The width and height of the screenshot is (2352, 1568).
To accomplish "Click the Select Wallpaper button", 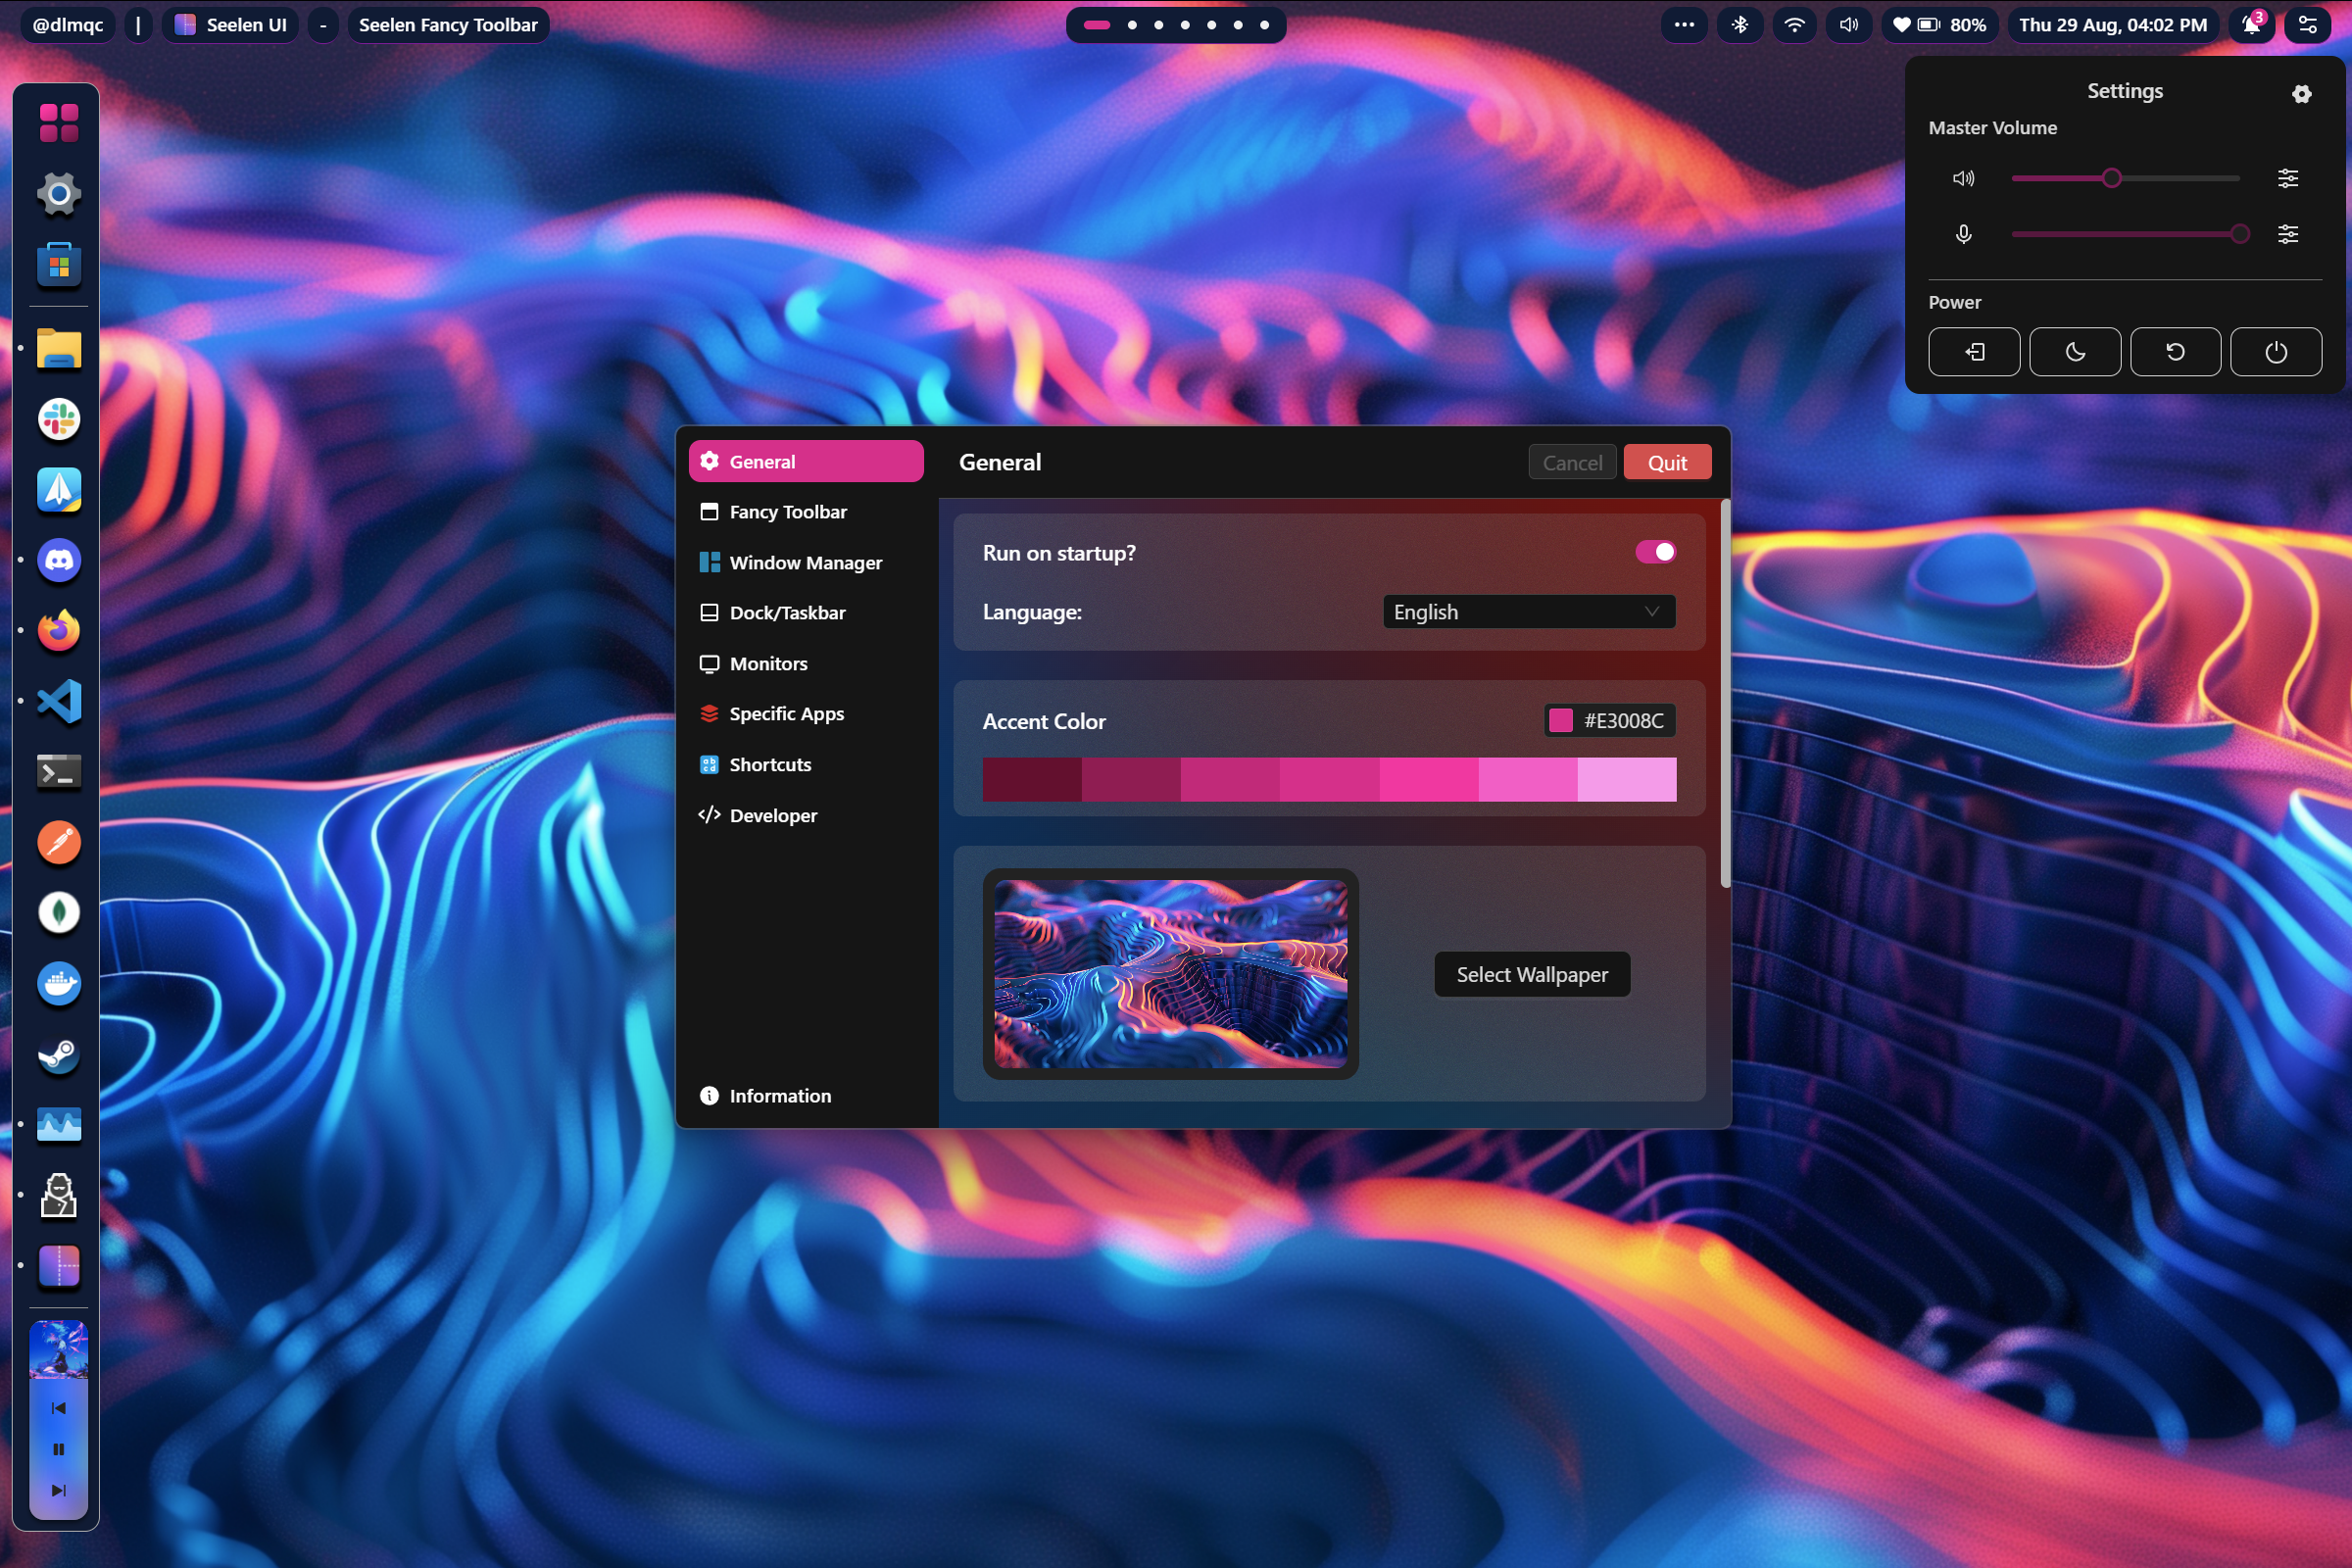I will coord(1532,974).
